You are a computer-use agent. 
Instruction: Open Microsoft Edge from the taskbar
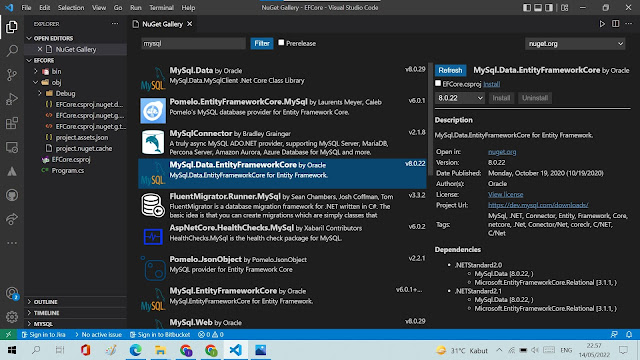pyautogui.click(x=136, y=350)
